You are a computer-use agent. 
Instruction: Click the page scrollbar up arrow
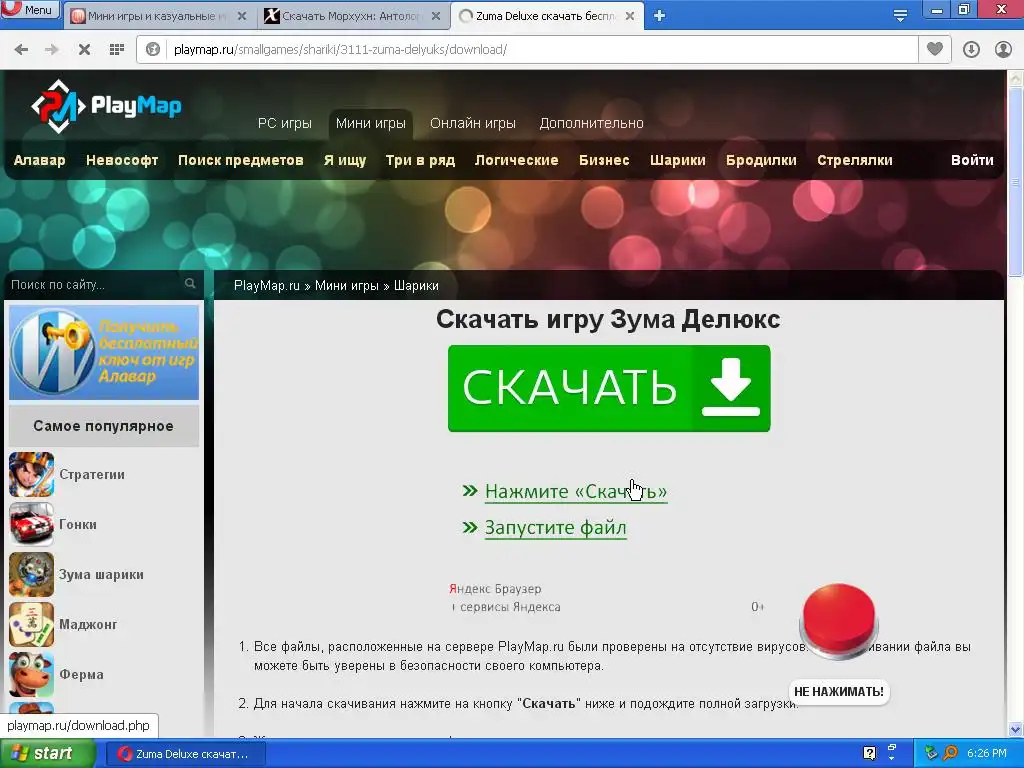[x=1016, y=79]
